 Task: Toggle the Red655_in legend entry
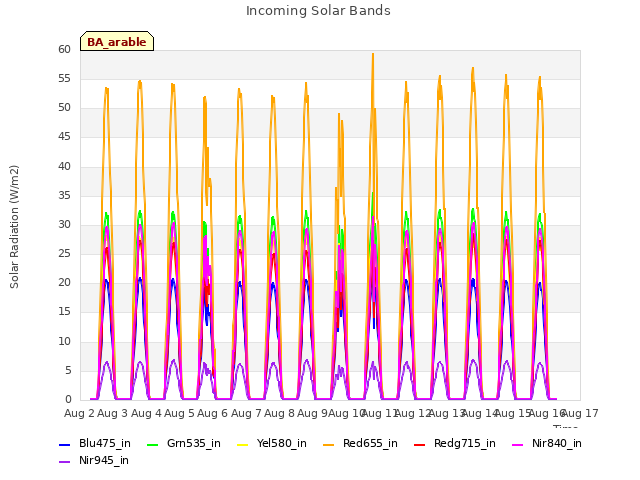(360, 444)
